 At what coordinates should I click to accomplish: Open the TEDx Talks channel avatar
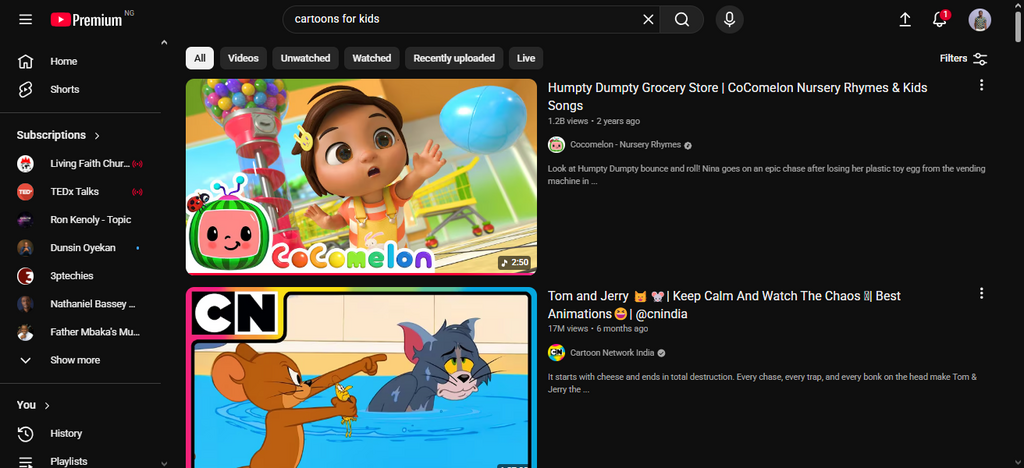tap(25, 192)
